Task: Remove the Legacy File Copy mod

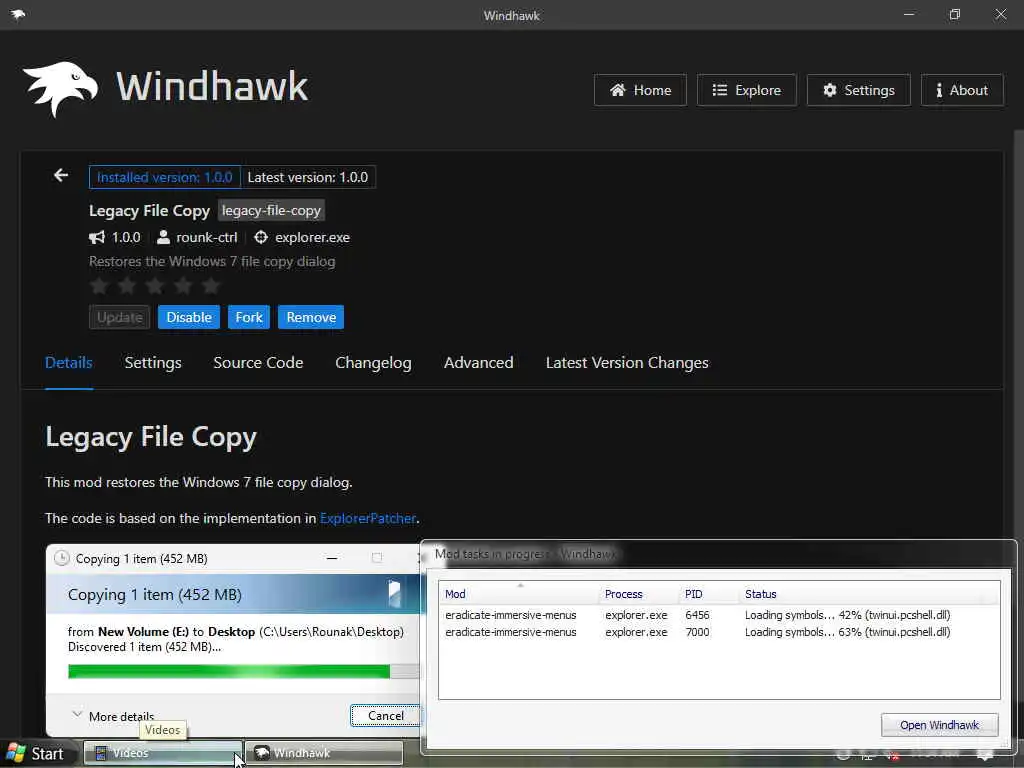Action: (311, 317)
